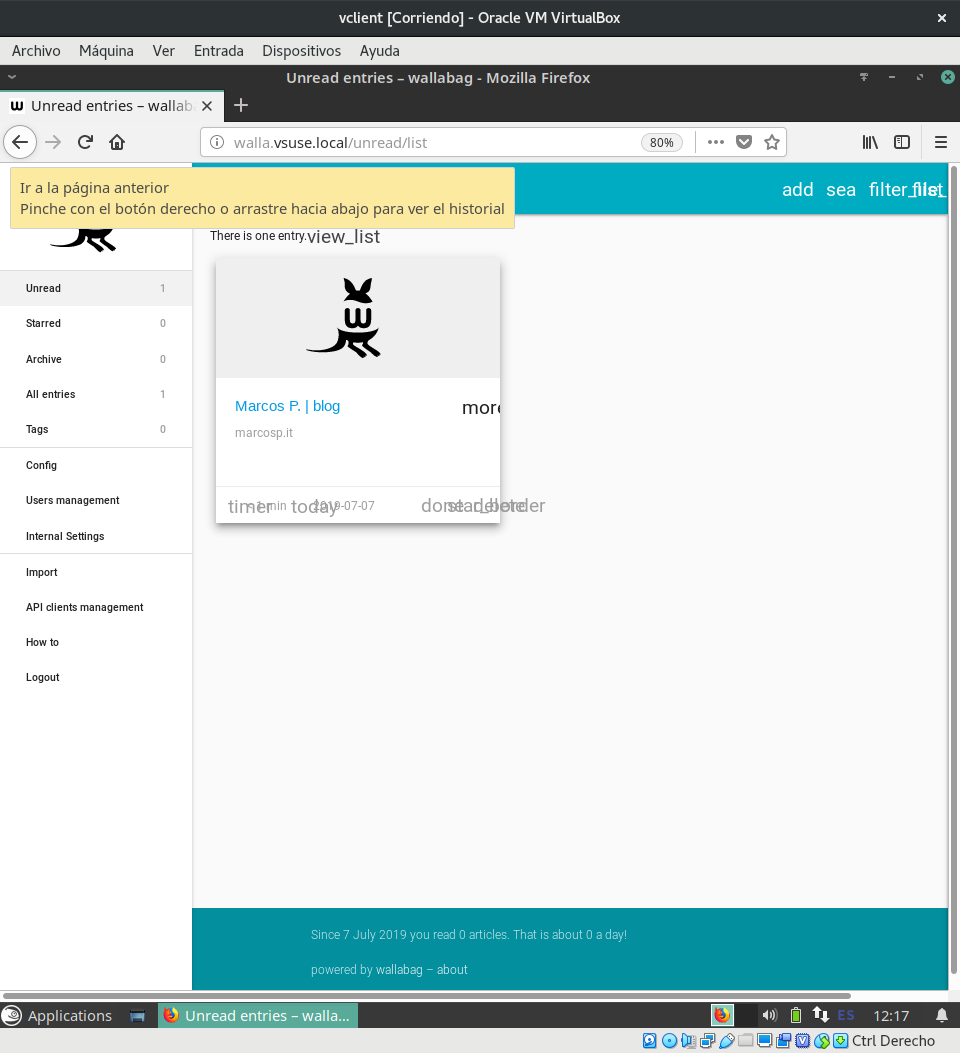Click the VirtualBox USB devices icon

[x=726, y=1041]
